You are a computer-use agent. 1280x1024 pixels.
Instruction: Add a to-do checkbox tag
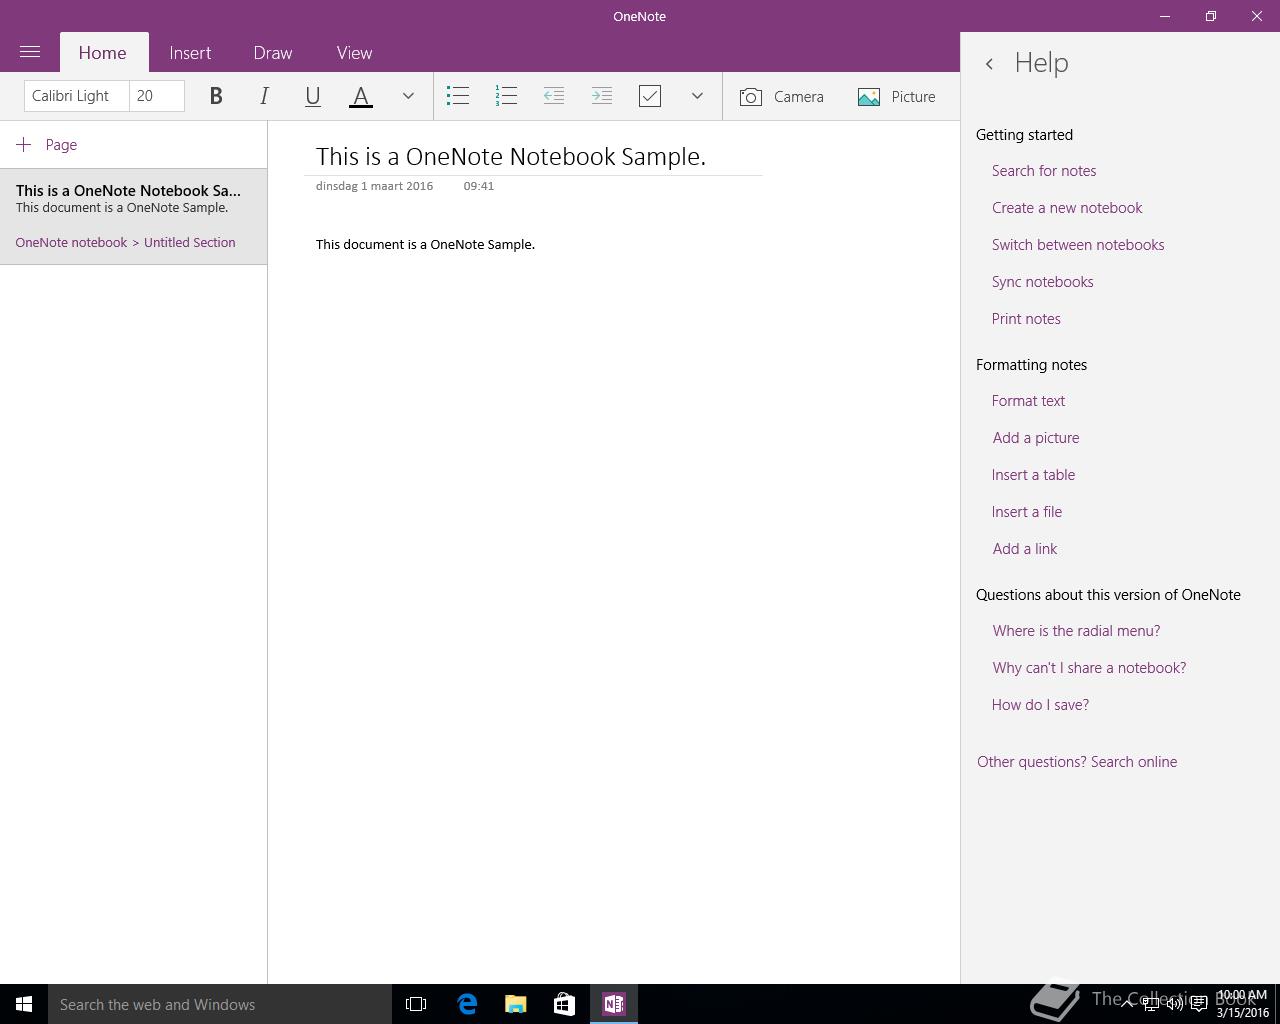pos(650,96)
